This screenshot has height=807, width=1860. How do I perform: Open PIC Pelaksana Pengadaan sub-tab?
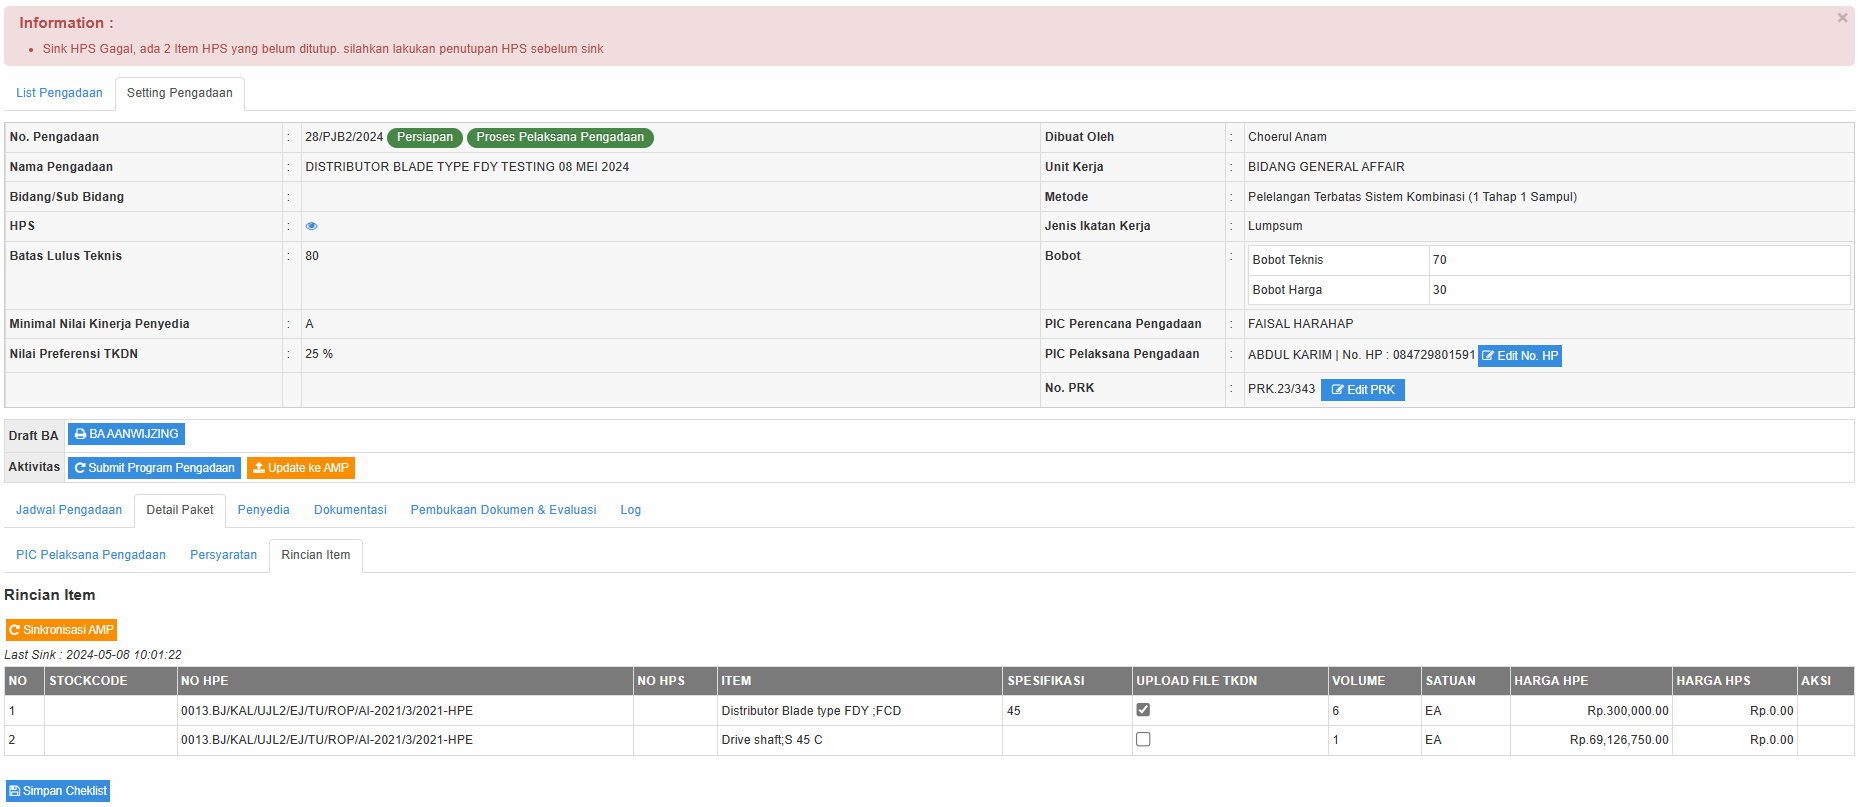click(x=91, y=555)
